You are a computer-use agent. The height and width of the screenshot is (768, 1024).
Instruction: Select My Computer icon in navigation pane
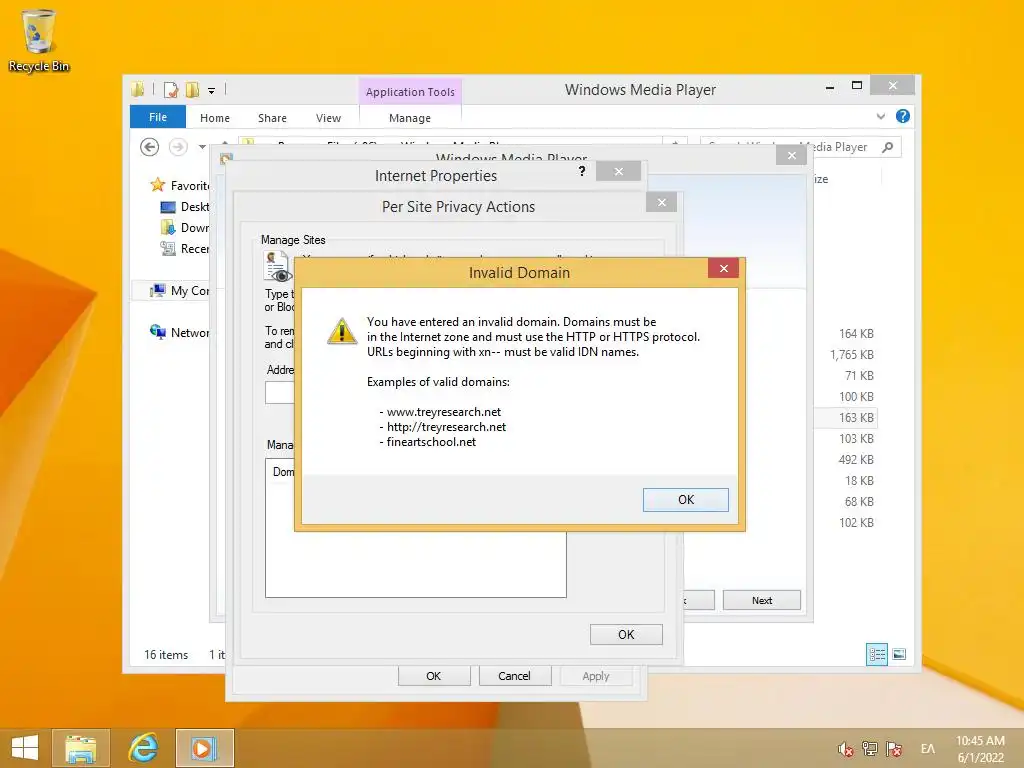tap(157, 291)
